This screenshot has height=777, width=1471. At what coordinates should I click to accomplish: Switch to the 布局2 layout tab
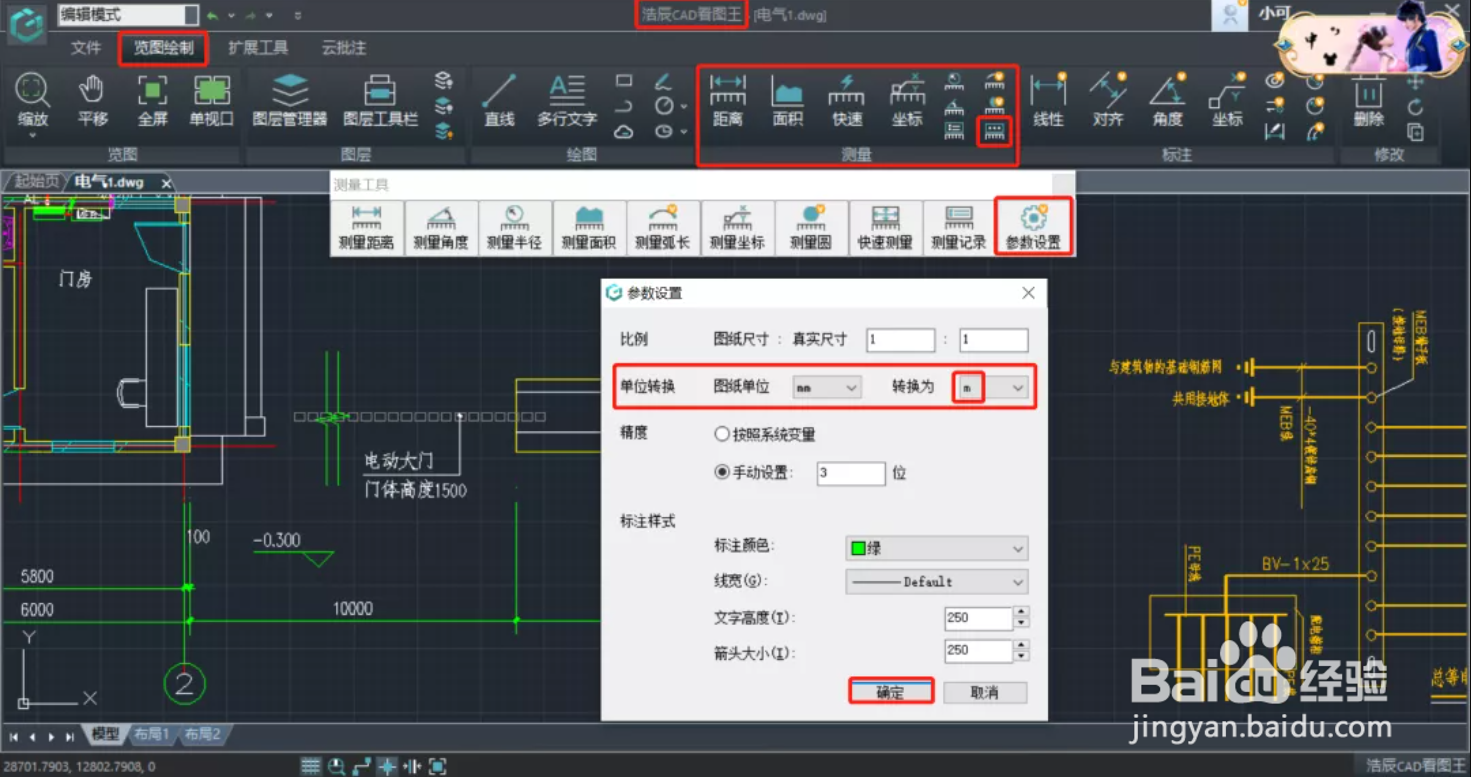[202, 735]
